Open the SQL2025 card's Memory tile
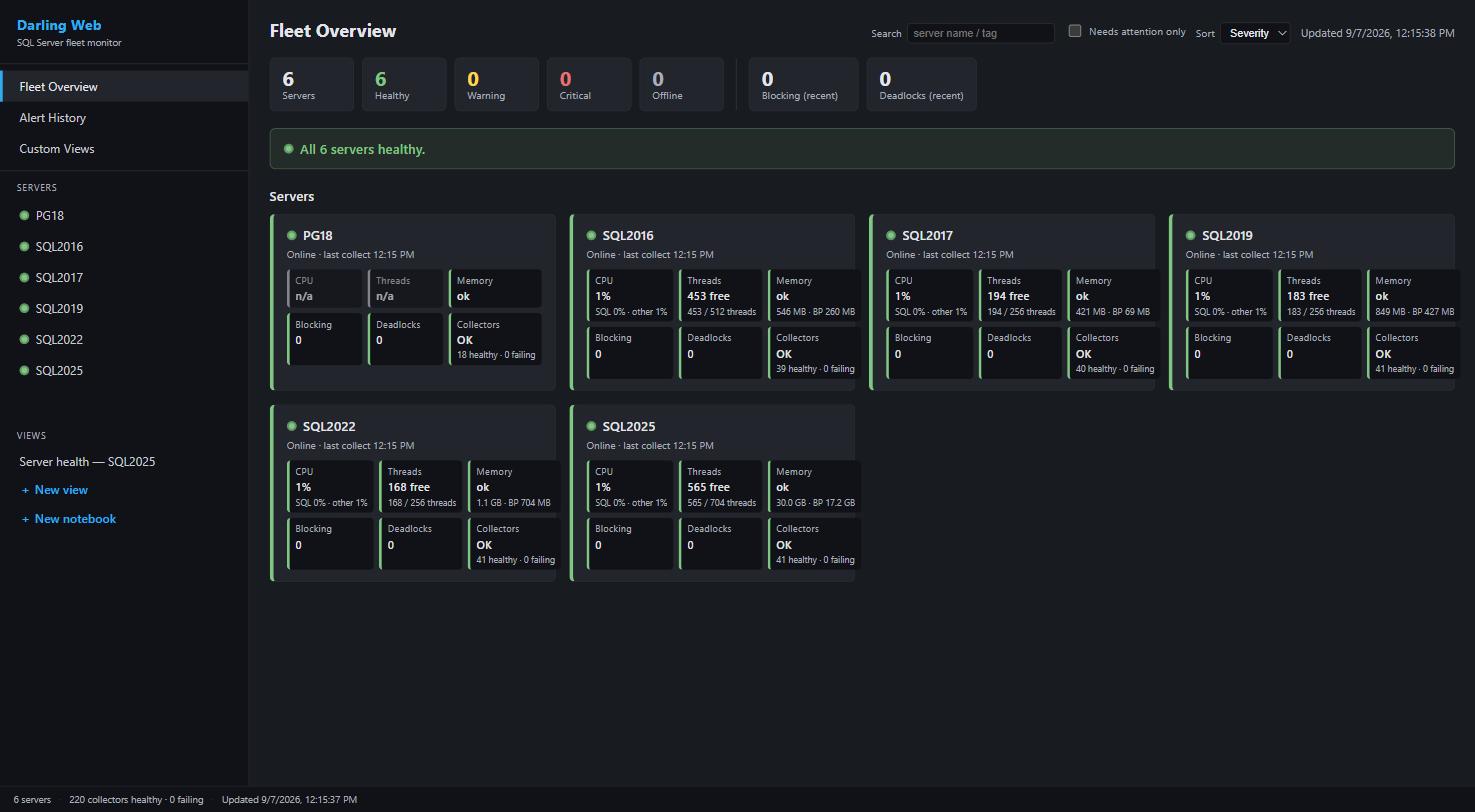 coord(814,487)
